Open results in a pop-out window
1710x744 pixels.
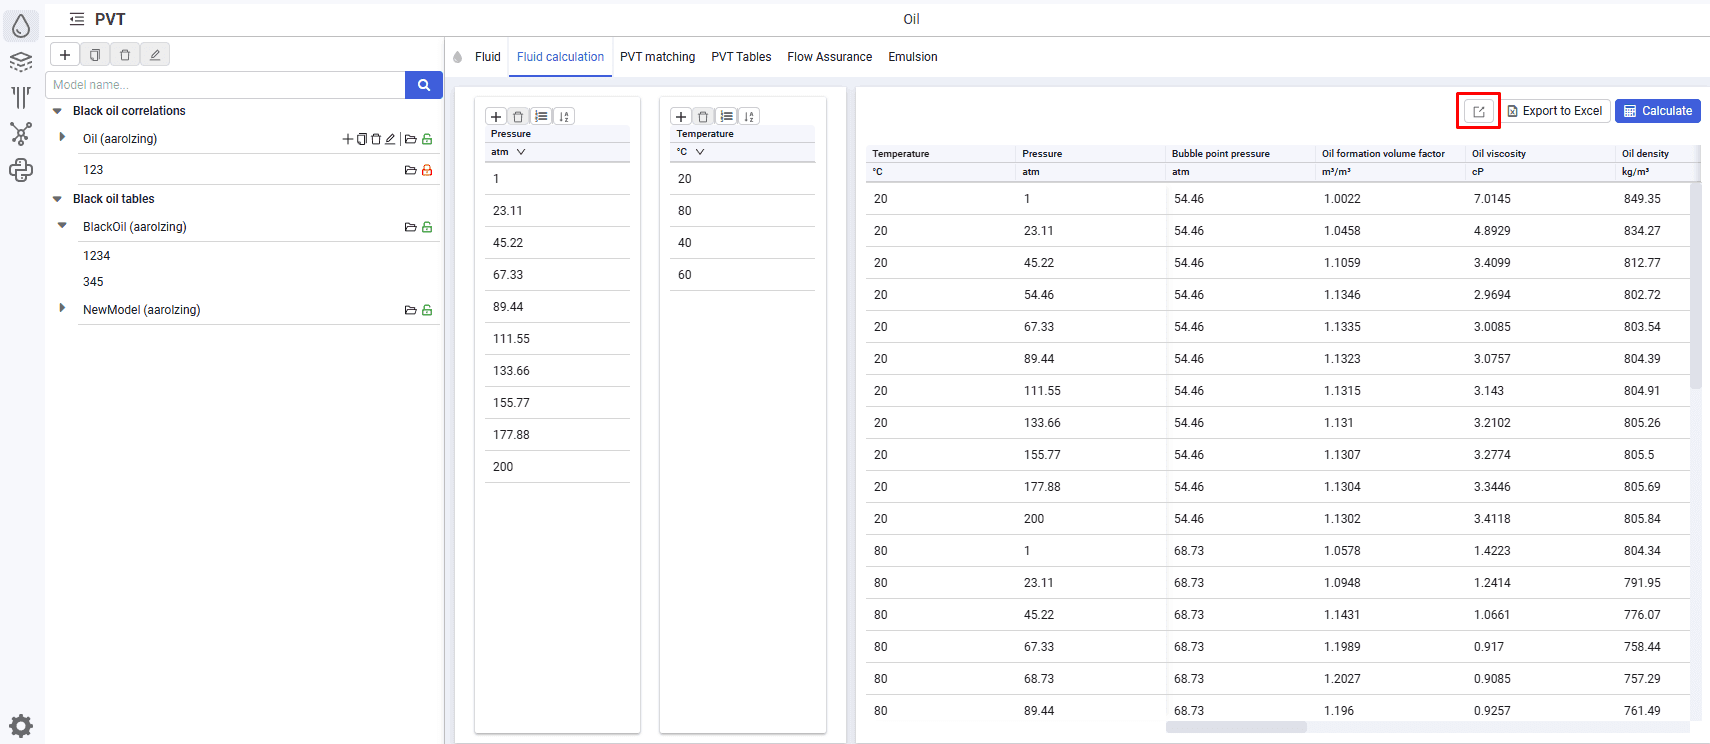(1478, 111)
